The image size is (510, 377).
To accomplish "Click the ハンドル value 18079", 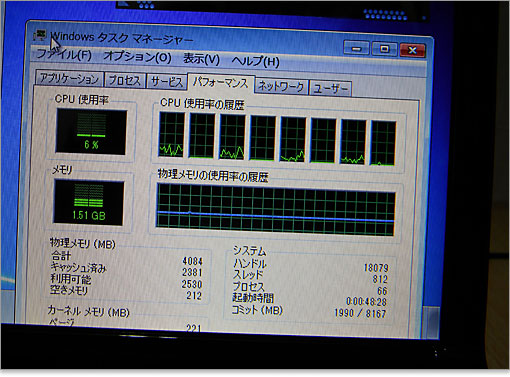I will pyautogui.click(x=376, y=268).
